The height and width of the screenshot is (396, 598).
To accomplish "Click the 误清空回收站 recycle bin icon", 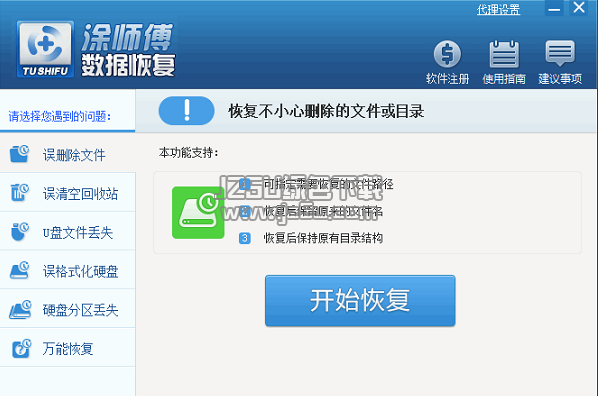I will point(19,193).
